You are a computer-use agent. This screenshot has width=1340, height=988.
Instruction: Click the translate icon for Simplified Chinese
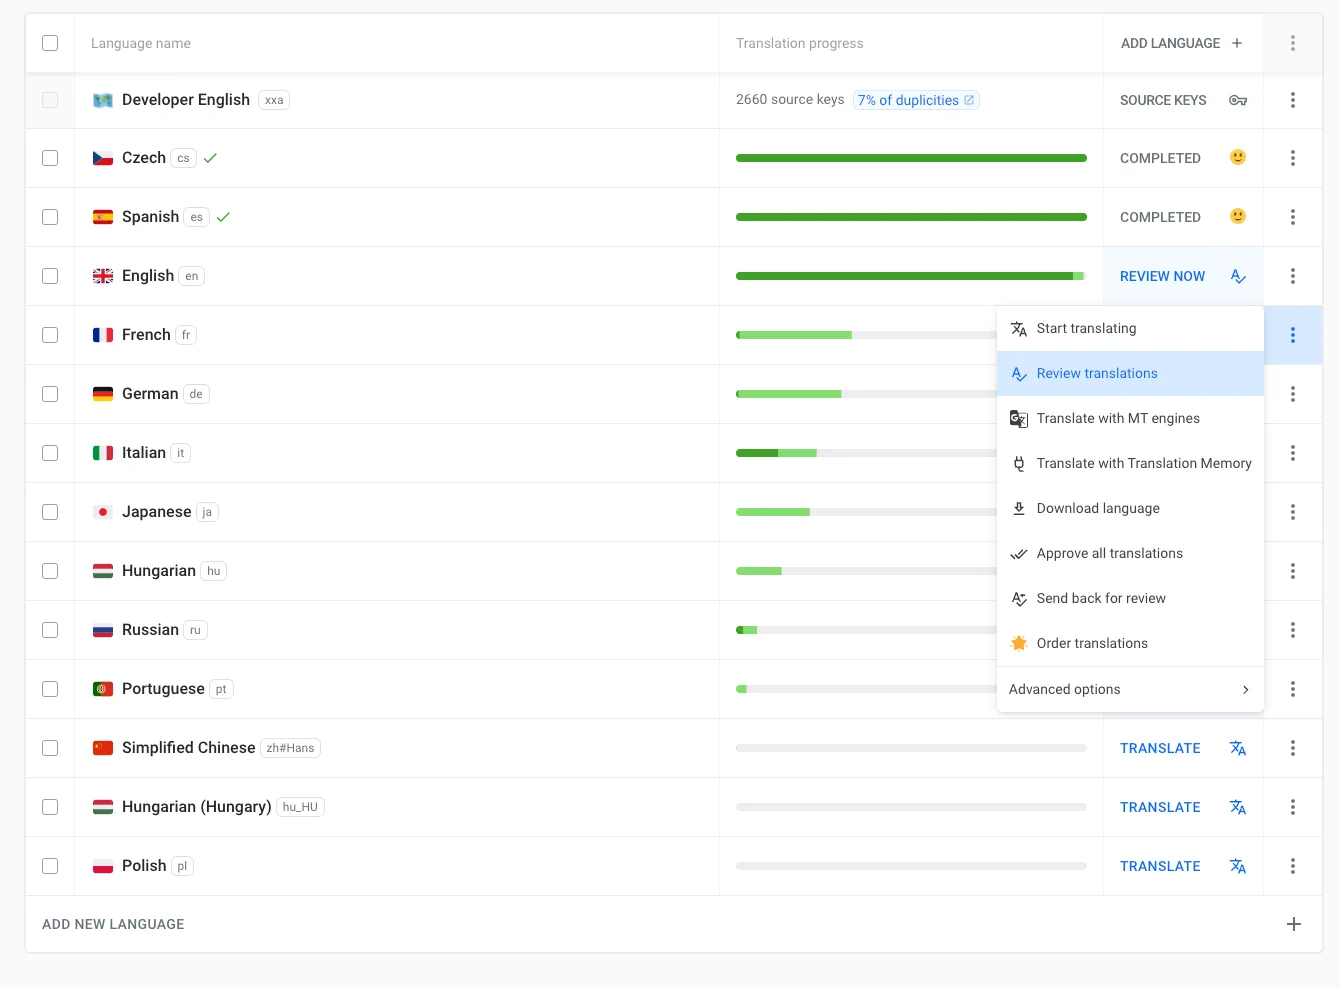point(1237,748)
